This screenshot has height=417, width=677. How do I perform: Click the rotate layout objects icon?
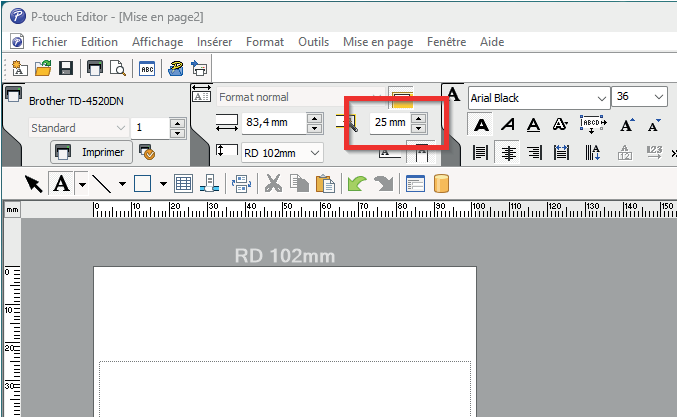click(x=241, y=184)
